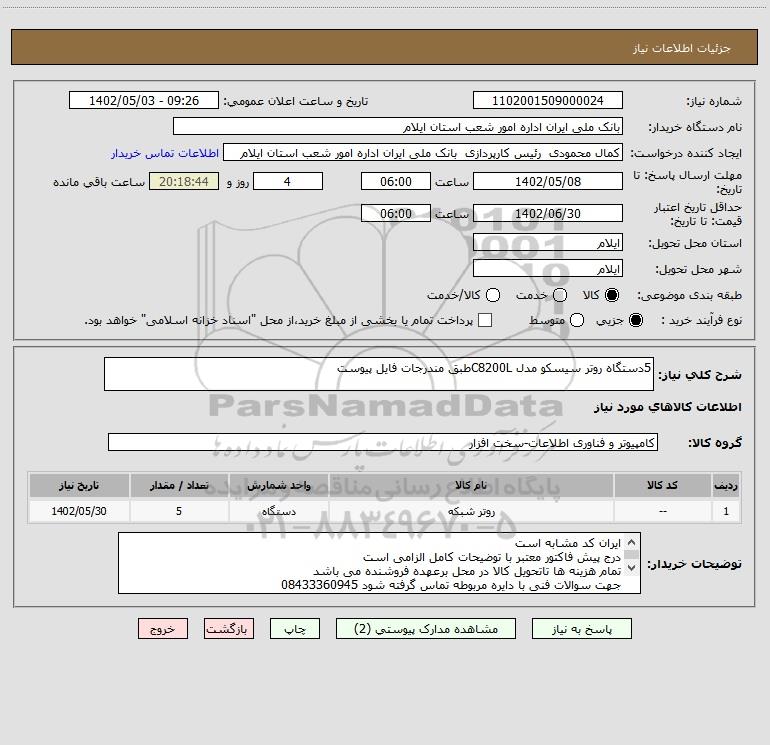Click the جزئیات اطلاعات نیاز page title
Image resolution: width=770 pixels, height=745 pixels.
(x=682, y=48)
